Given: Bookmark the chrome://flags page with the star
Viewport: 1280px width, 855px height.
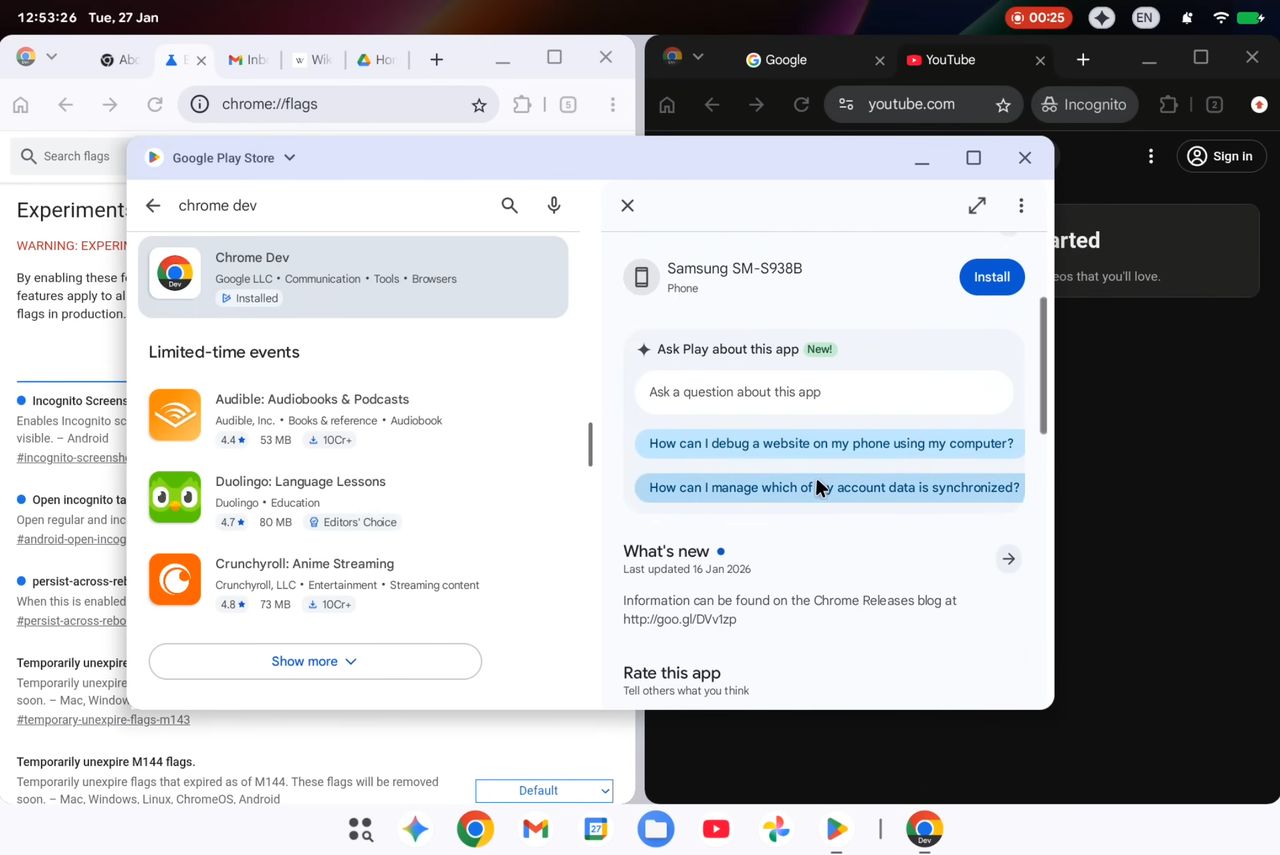Looking at the screenshot, I should point(479,104).
